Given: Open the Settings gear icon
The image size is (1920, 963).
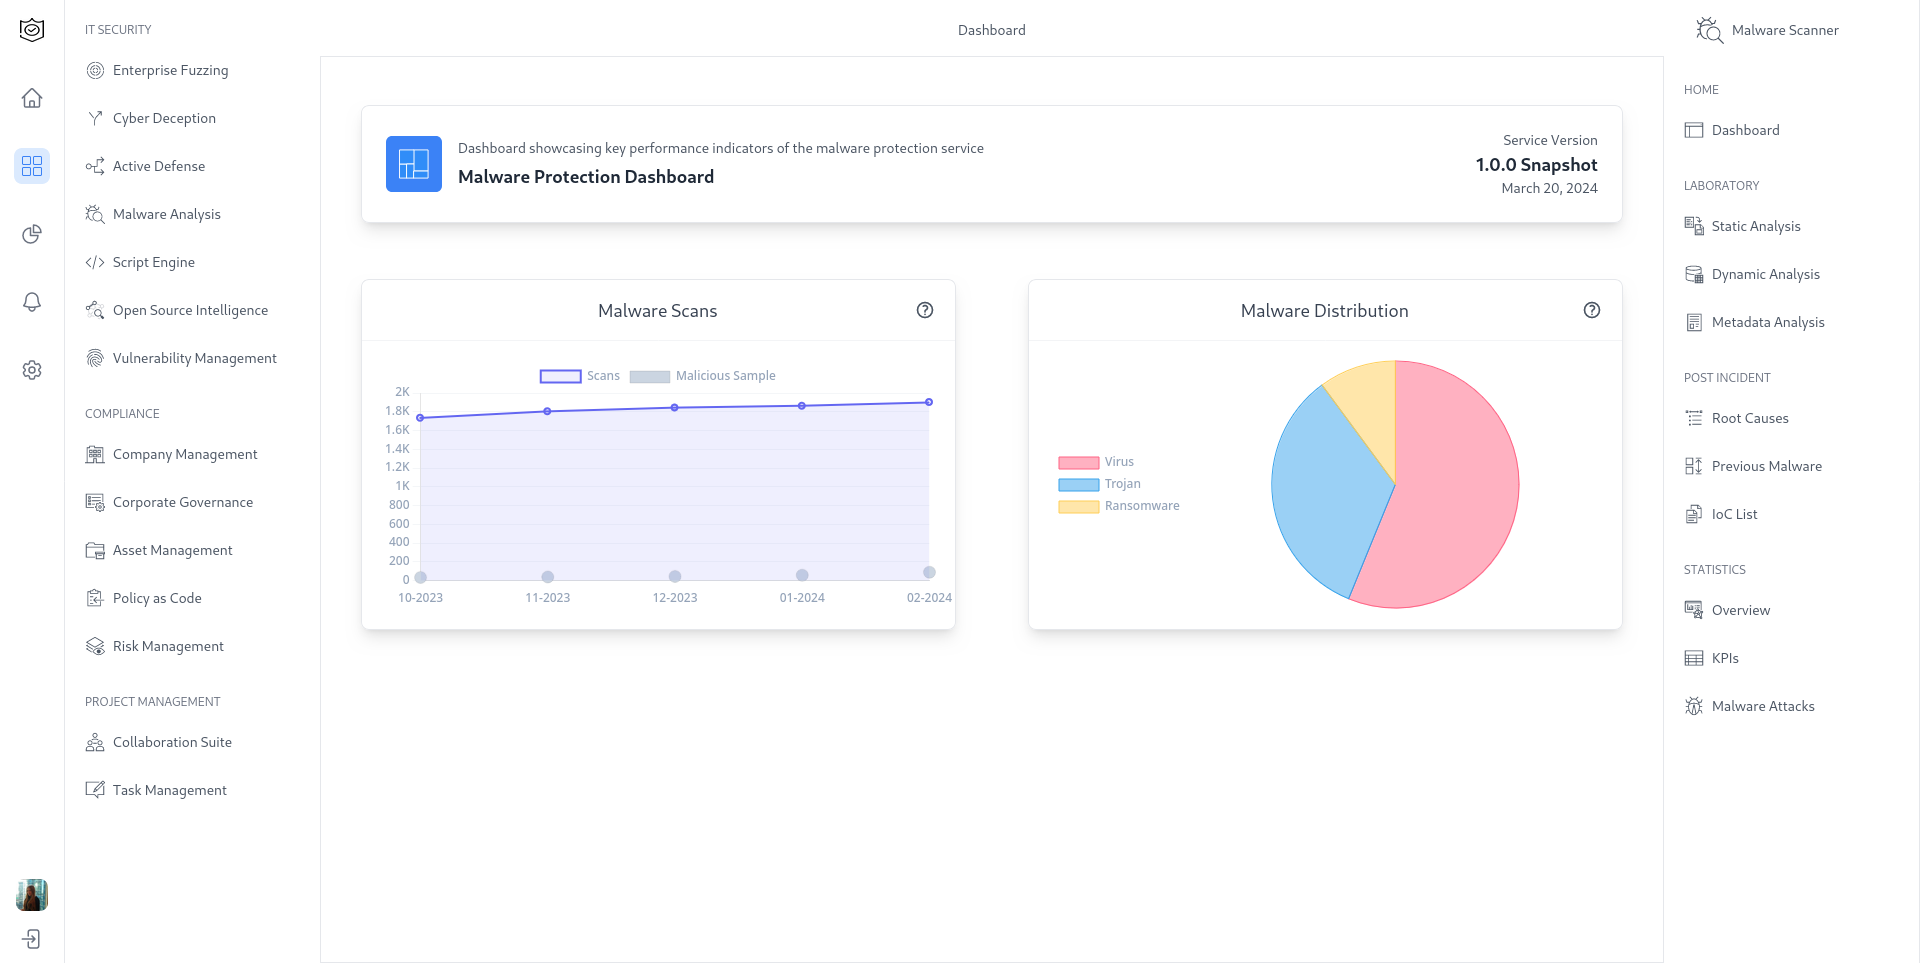Looking at the screenshot, I should point(32,370).
